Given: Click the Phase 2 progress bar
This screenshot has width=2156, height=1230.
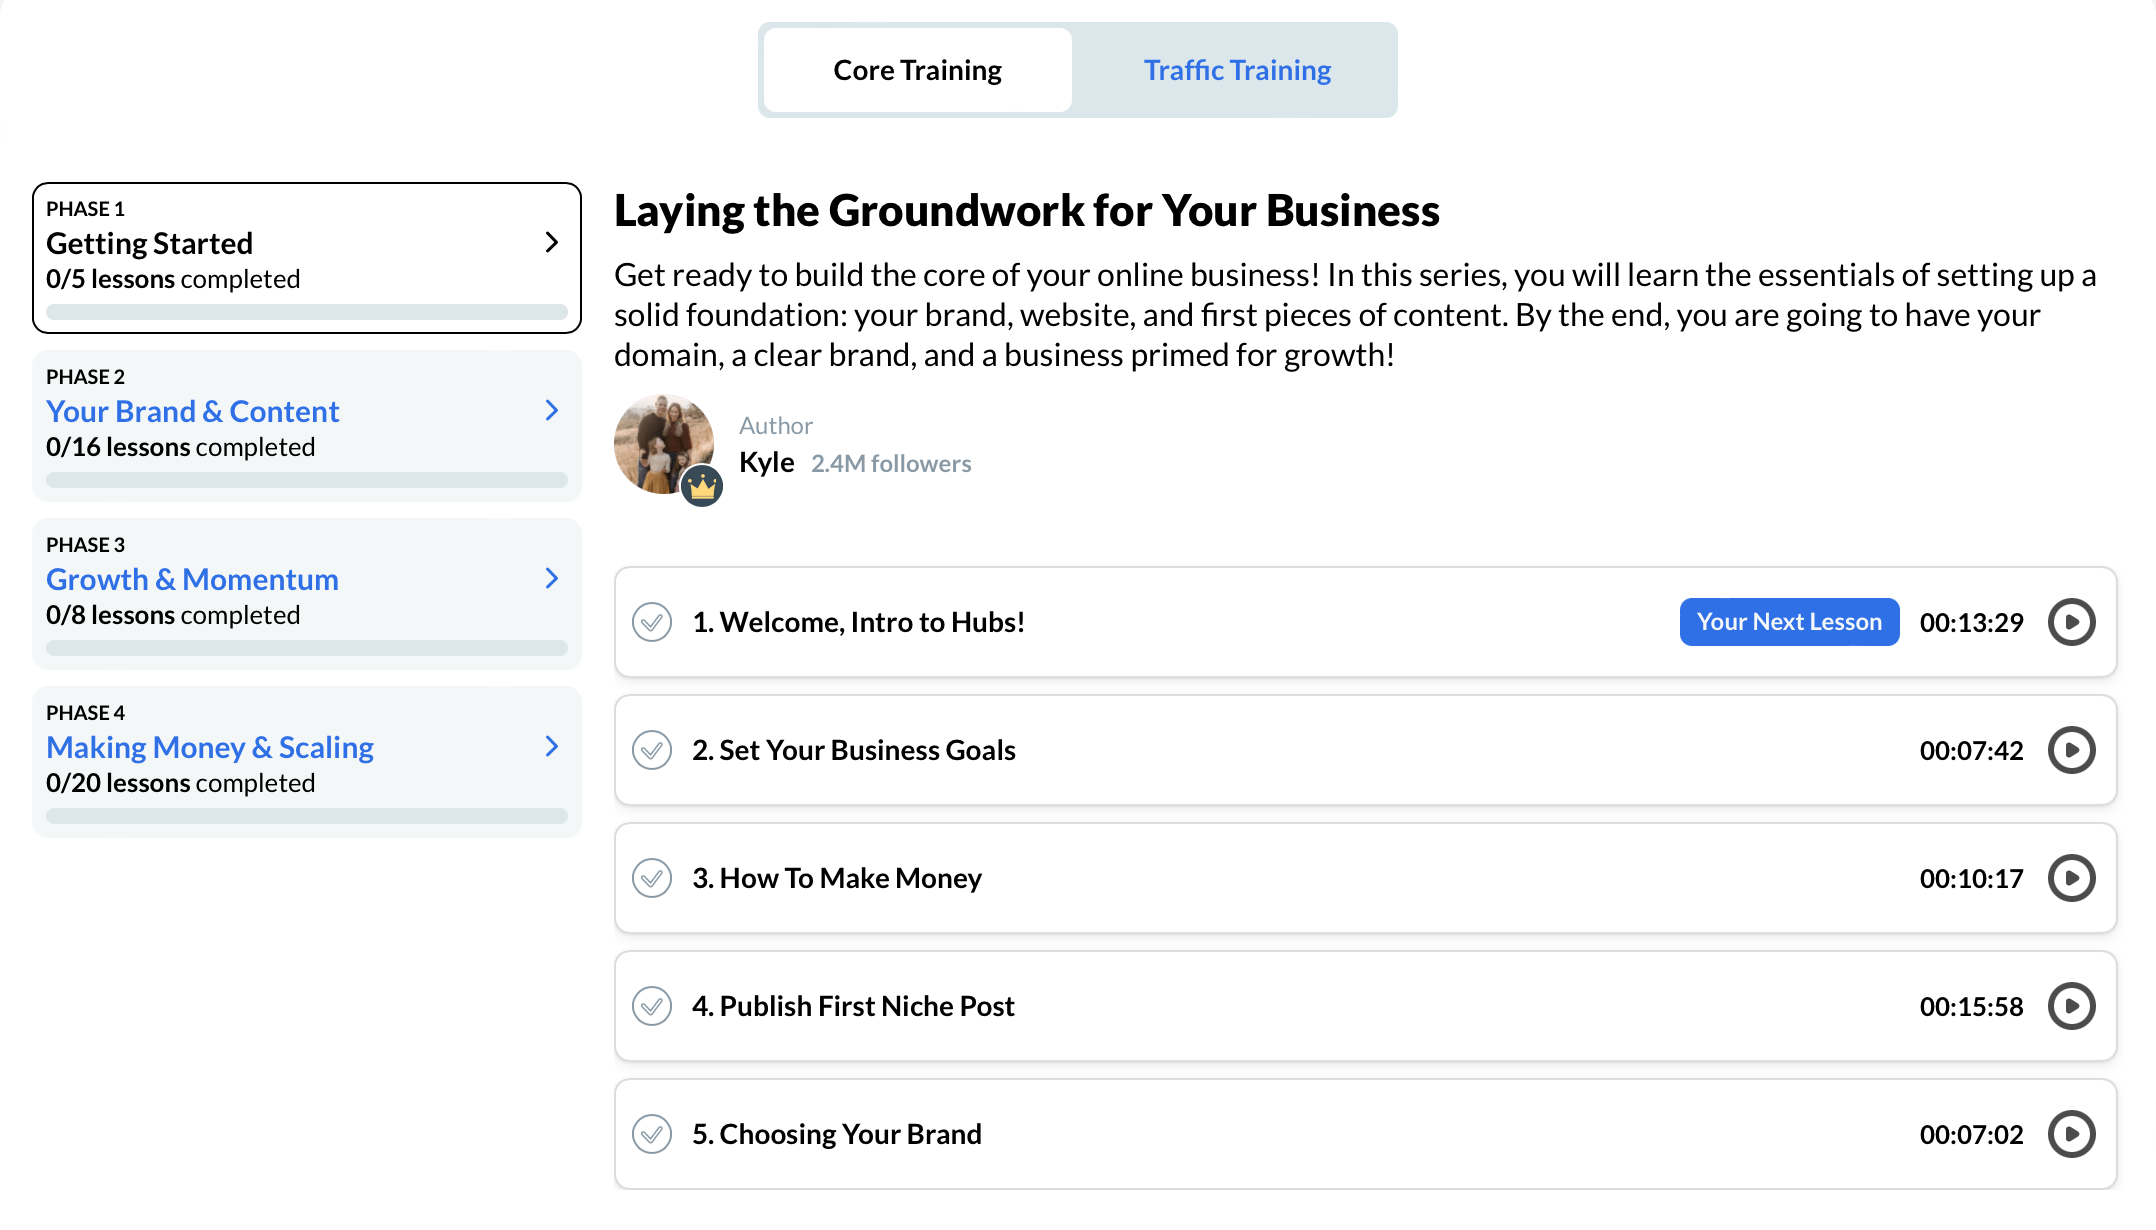Looking at the screenshot, I should (307, 480).
